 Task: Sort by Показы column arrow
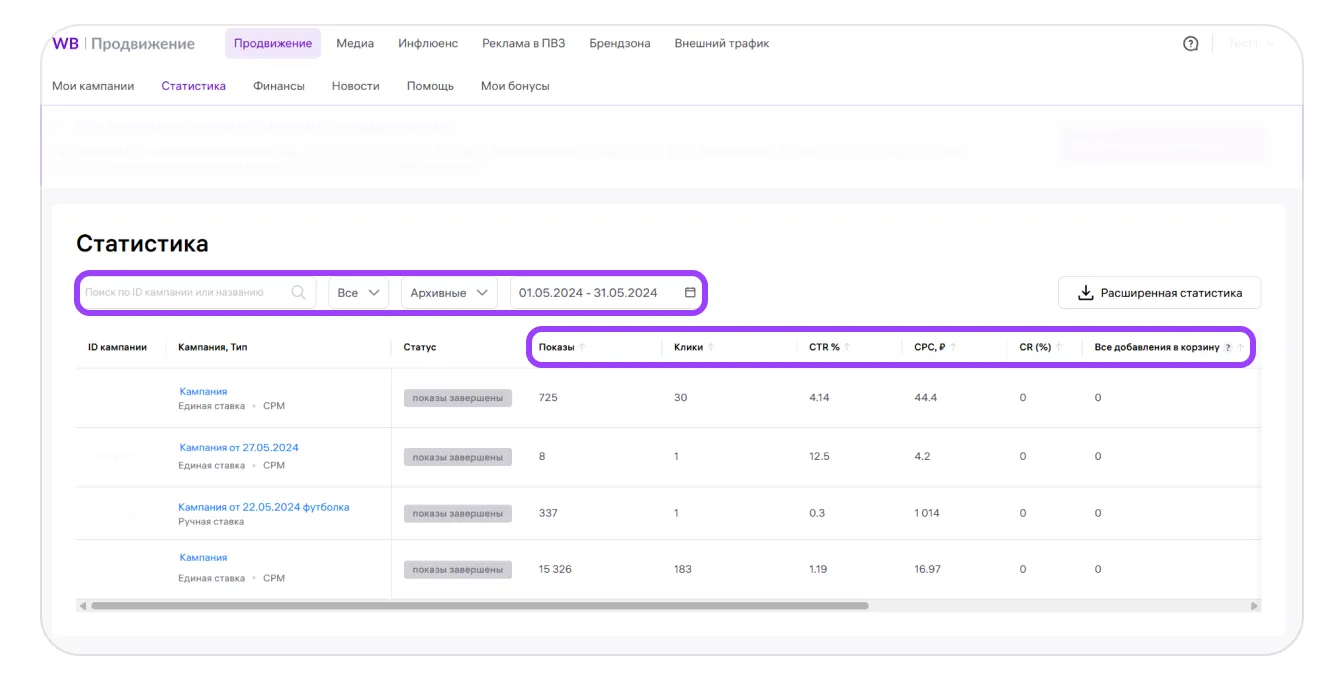point(582,347)
